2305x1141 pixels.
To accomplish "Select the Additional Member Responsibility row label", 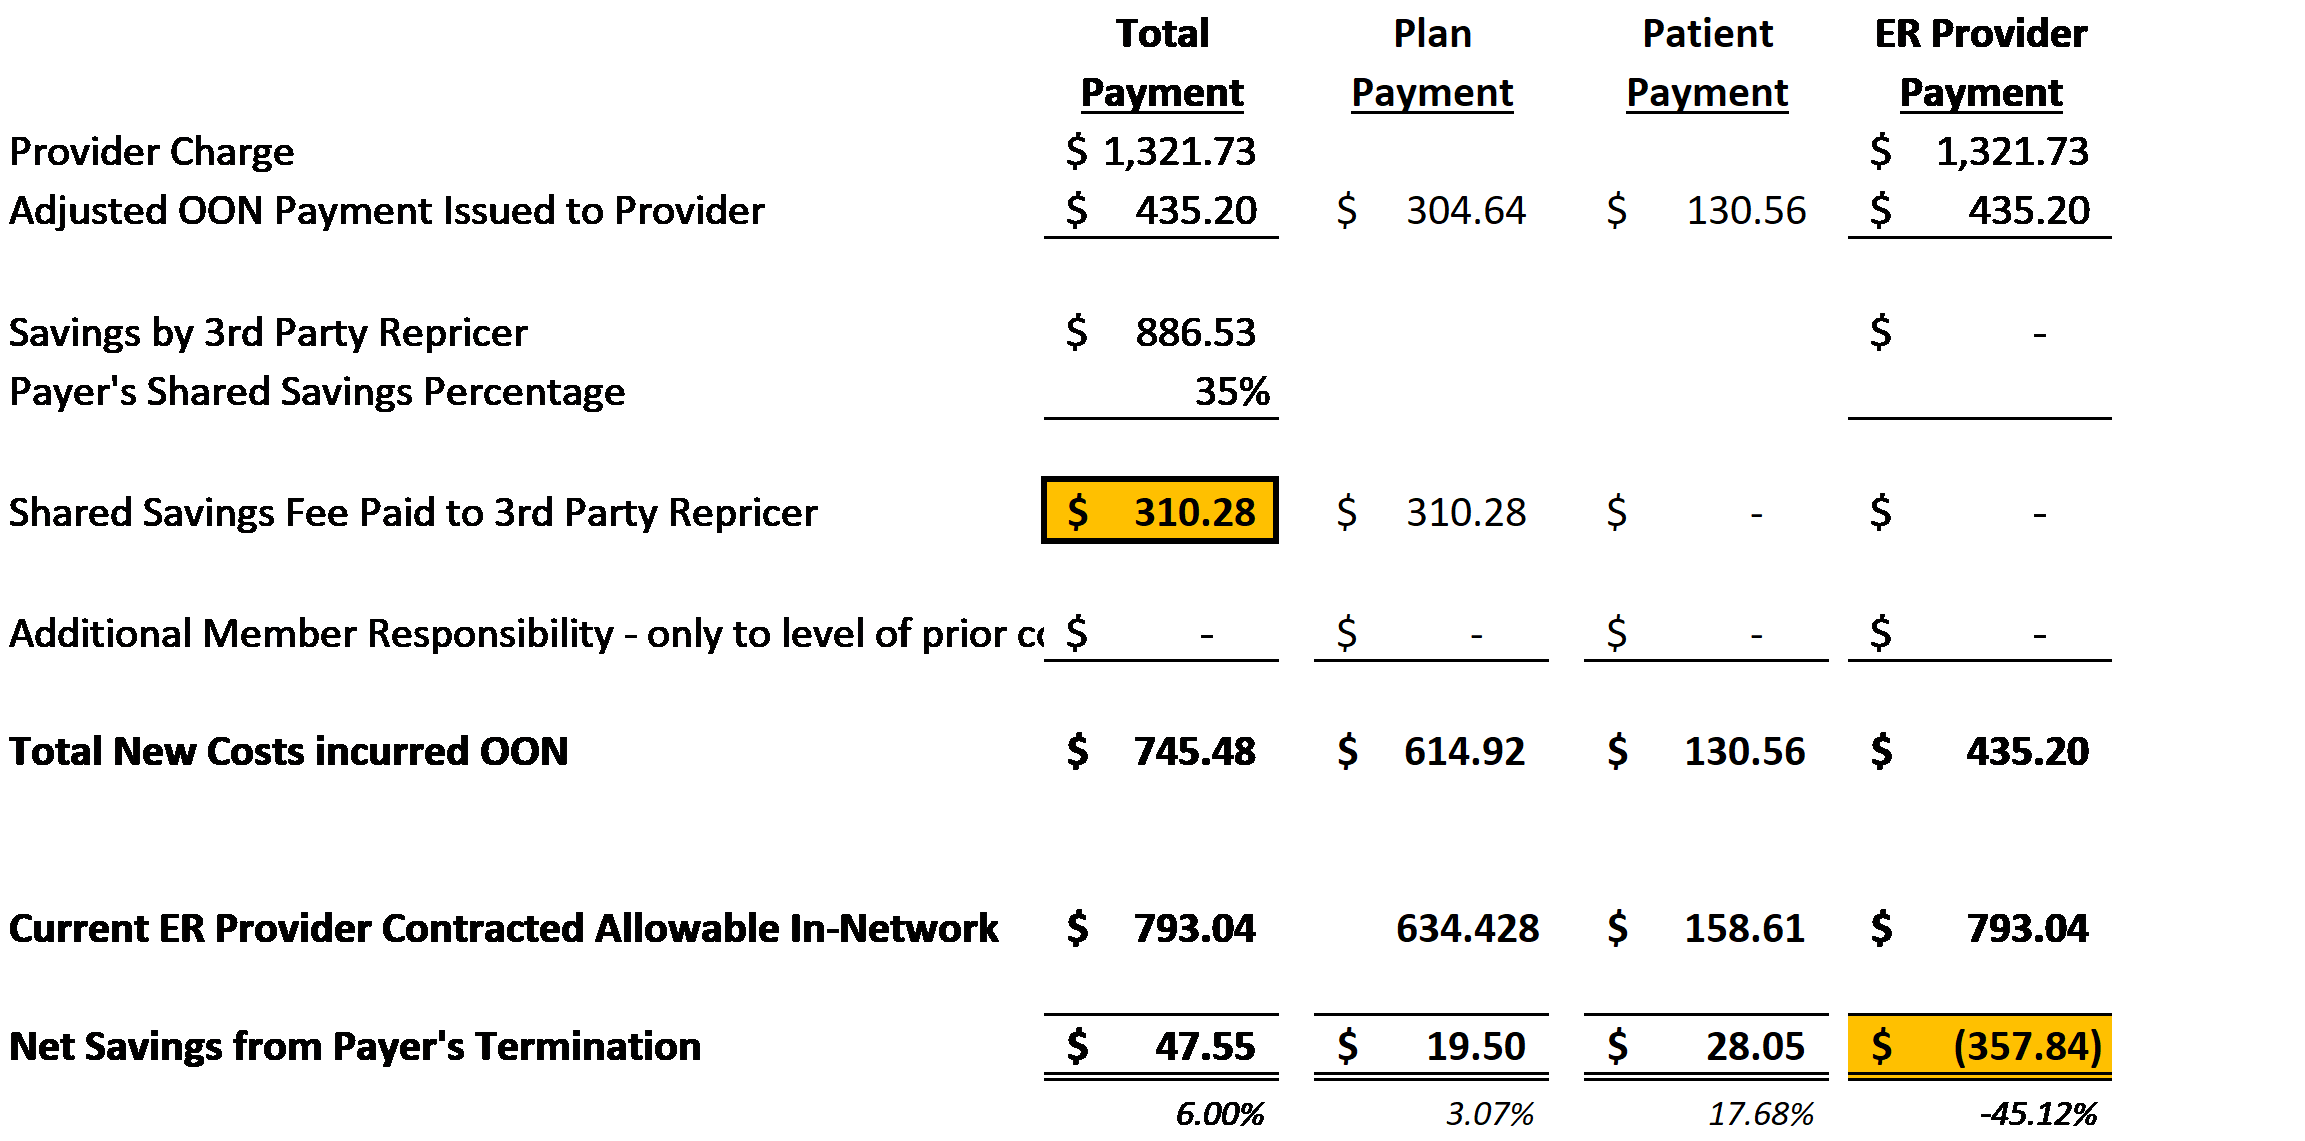I will pos(527,633).
